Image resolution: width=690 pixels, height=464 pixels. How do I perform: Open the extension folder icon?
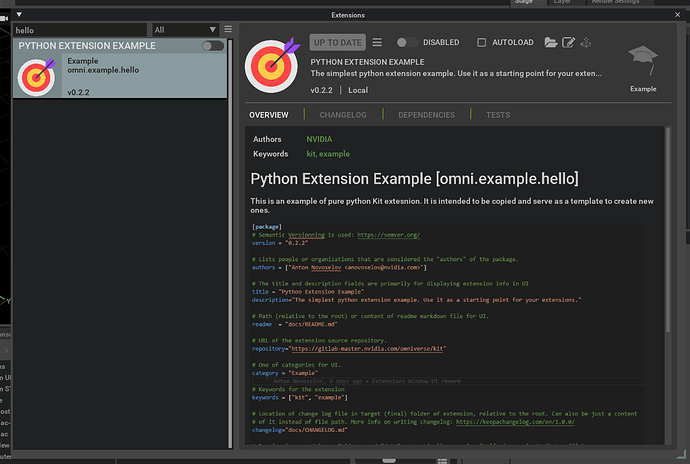(x=551, y=42)
